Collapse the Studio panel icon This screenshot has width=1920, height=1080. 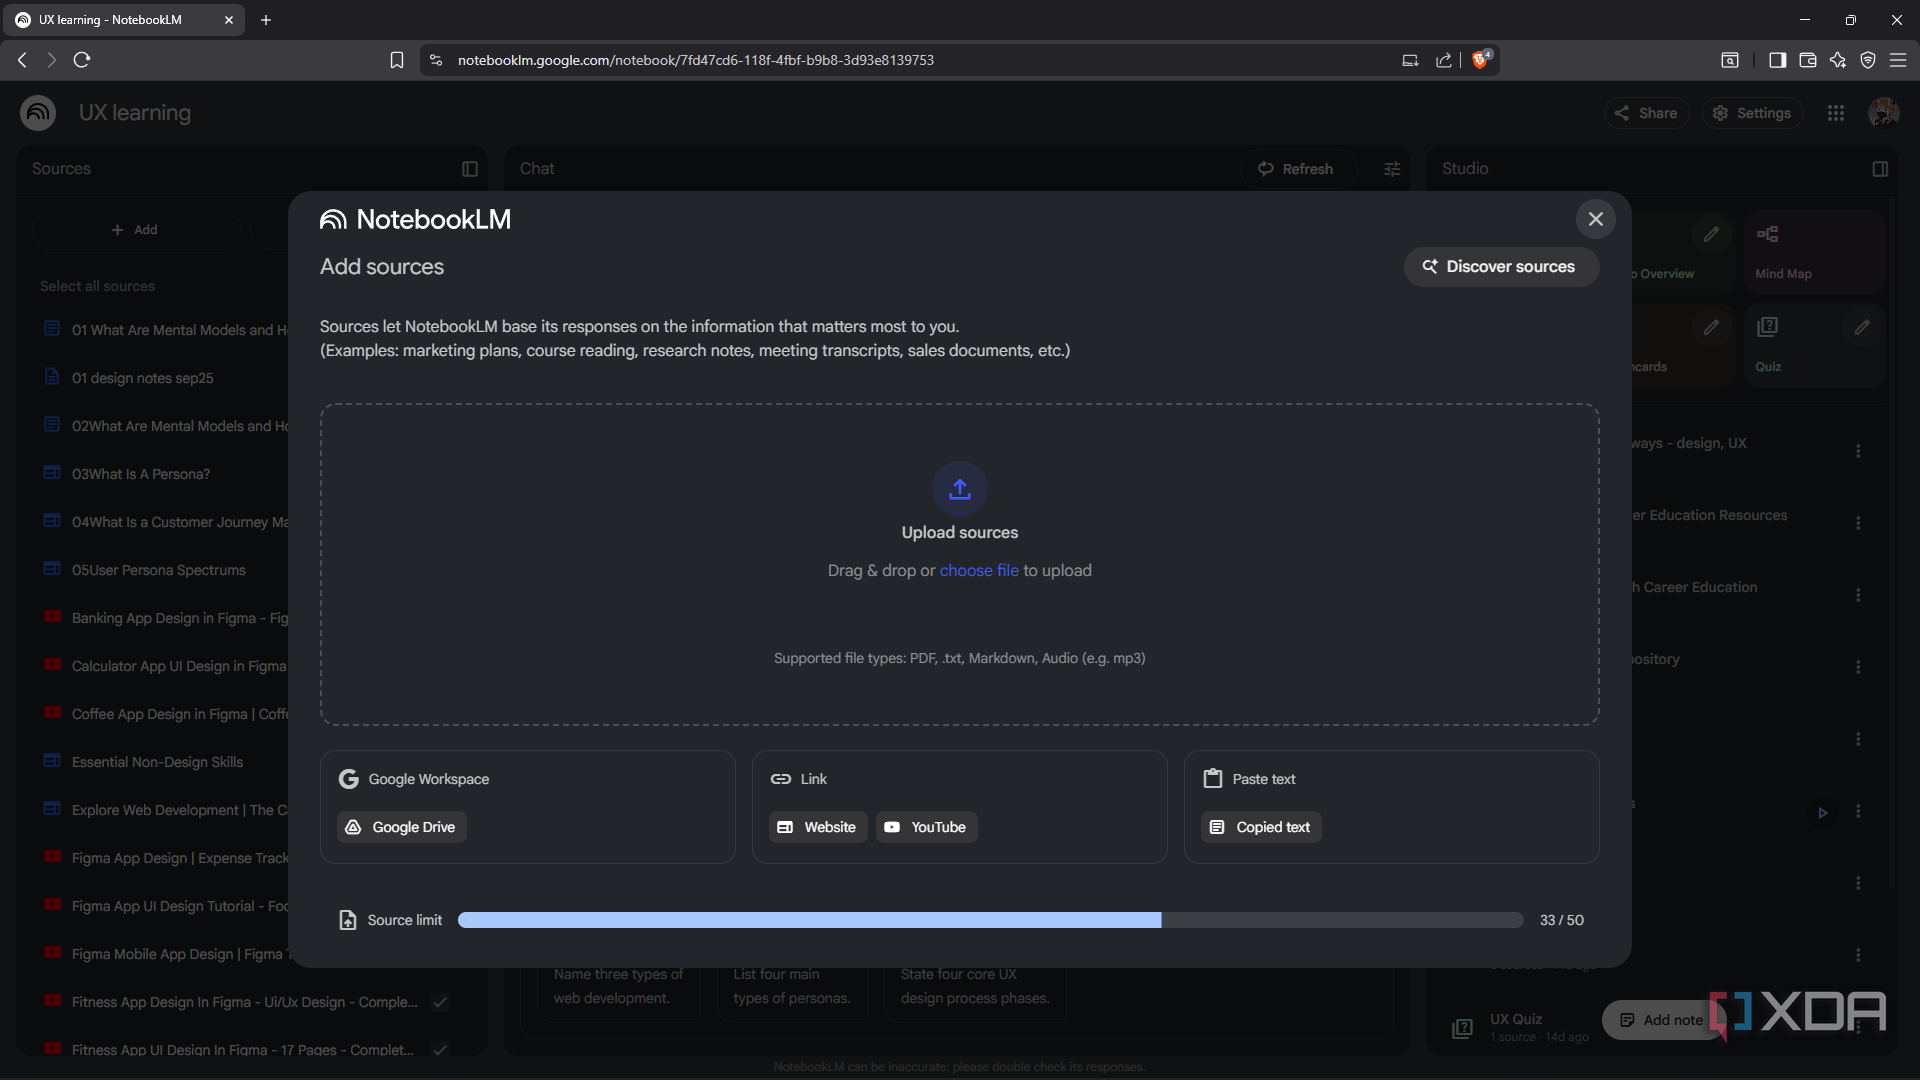click(1880, 169)
